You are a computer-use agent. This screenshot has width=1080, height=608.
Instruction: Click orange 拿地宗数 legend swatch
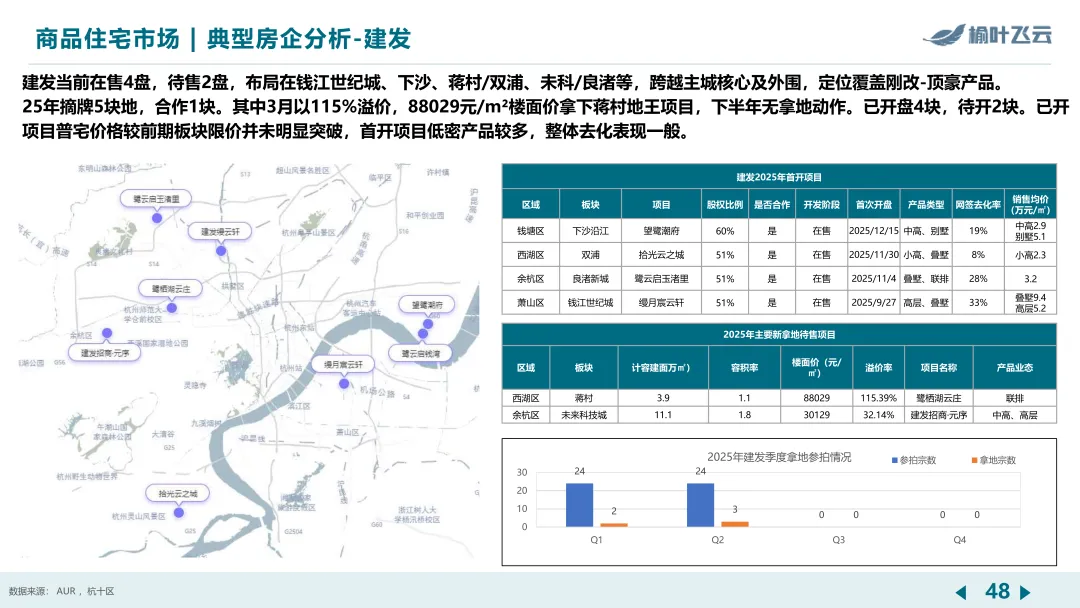coord(975,460)
